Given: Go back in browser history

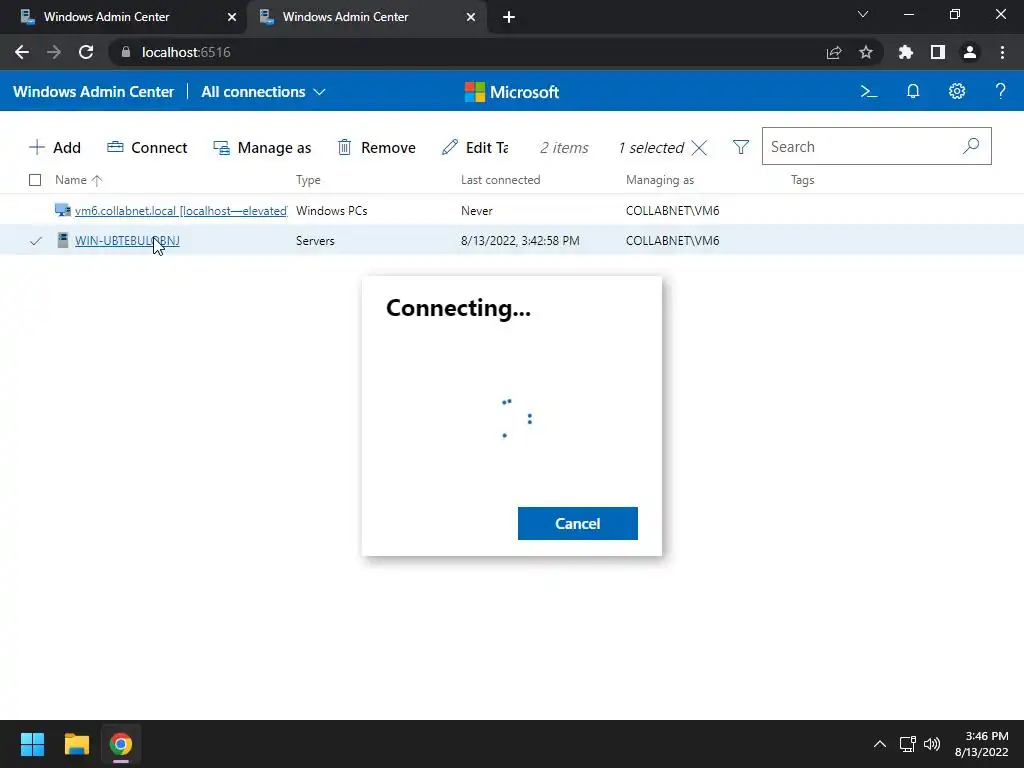Looking at the screenshot, I should point(22,52).
